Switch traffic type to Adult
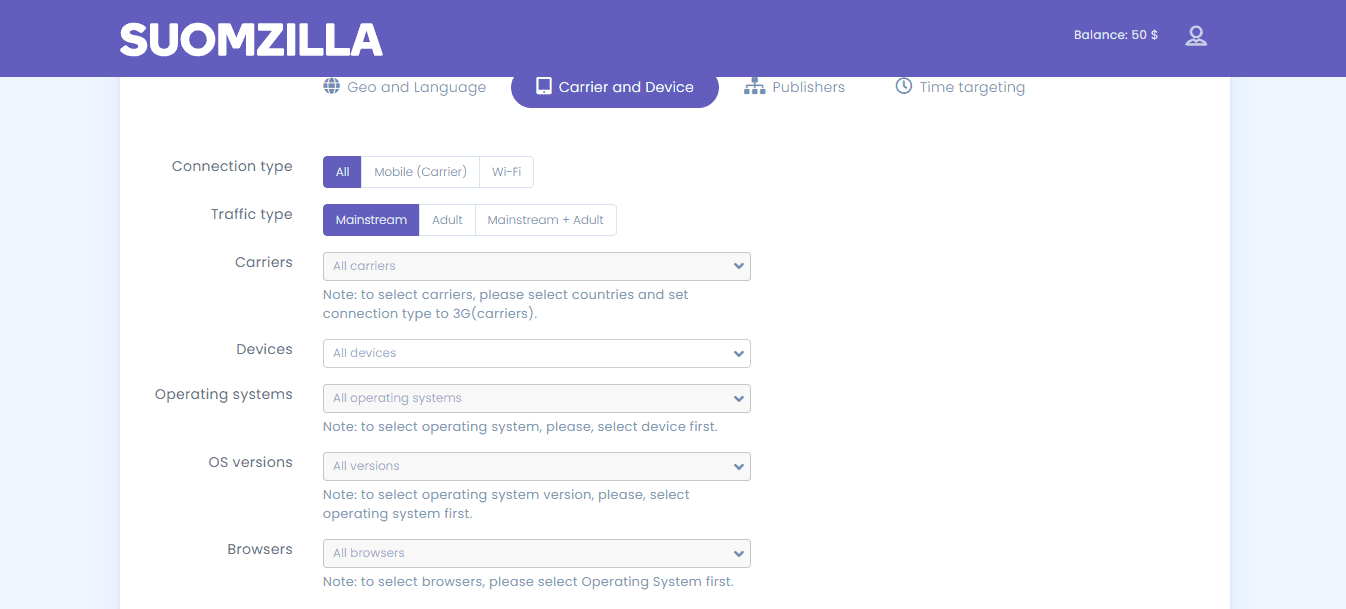 click(x=447, y=219)
